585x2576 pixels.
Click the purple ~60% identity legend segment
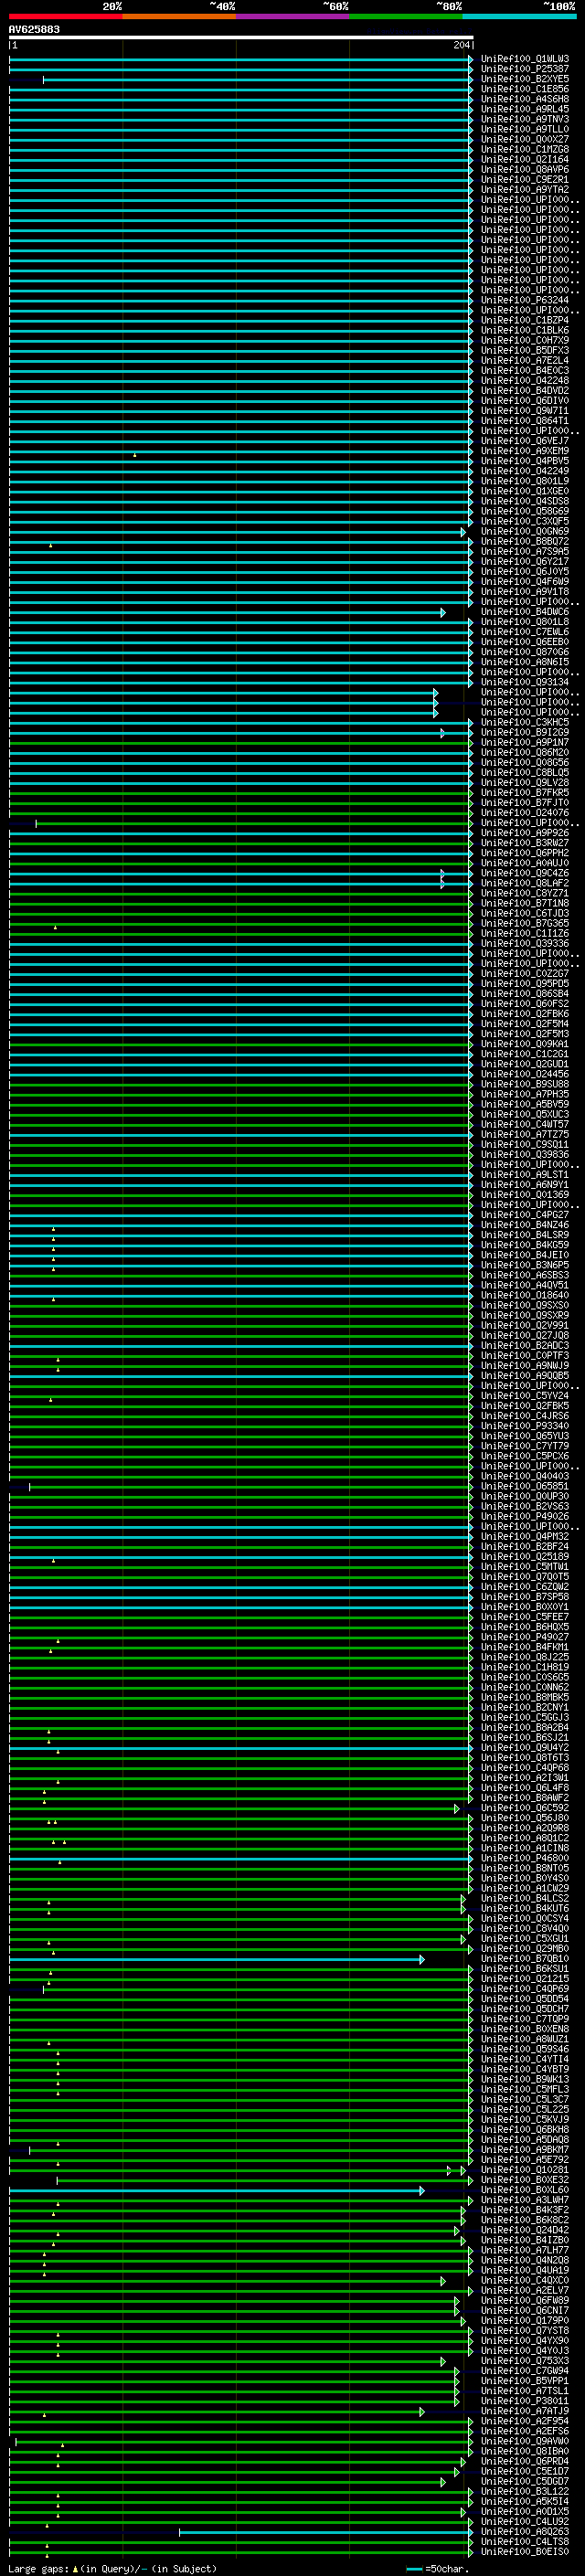(x=292, y=16)
